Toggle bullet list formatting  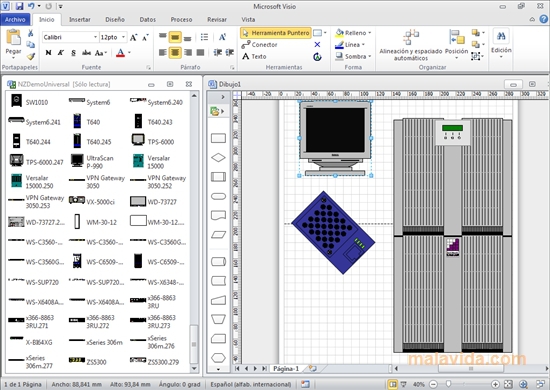click(x=204, y=37)
